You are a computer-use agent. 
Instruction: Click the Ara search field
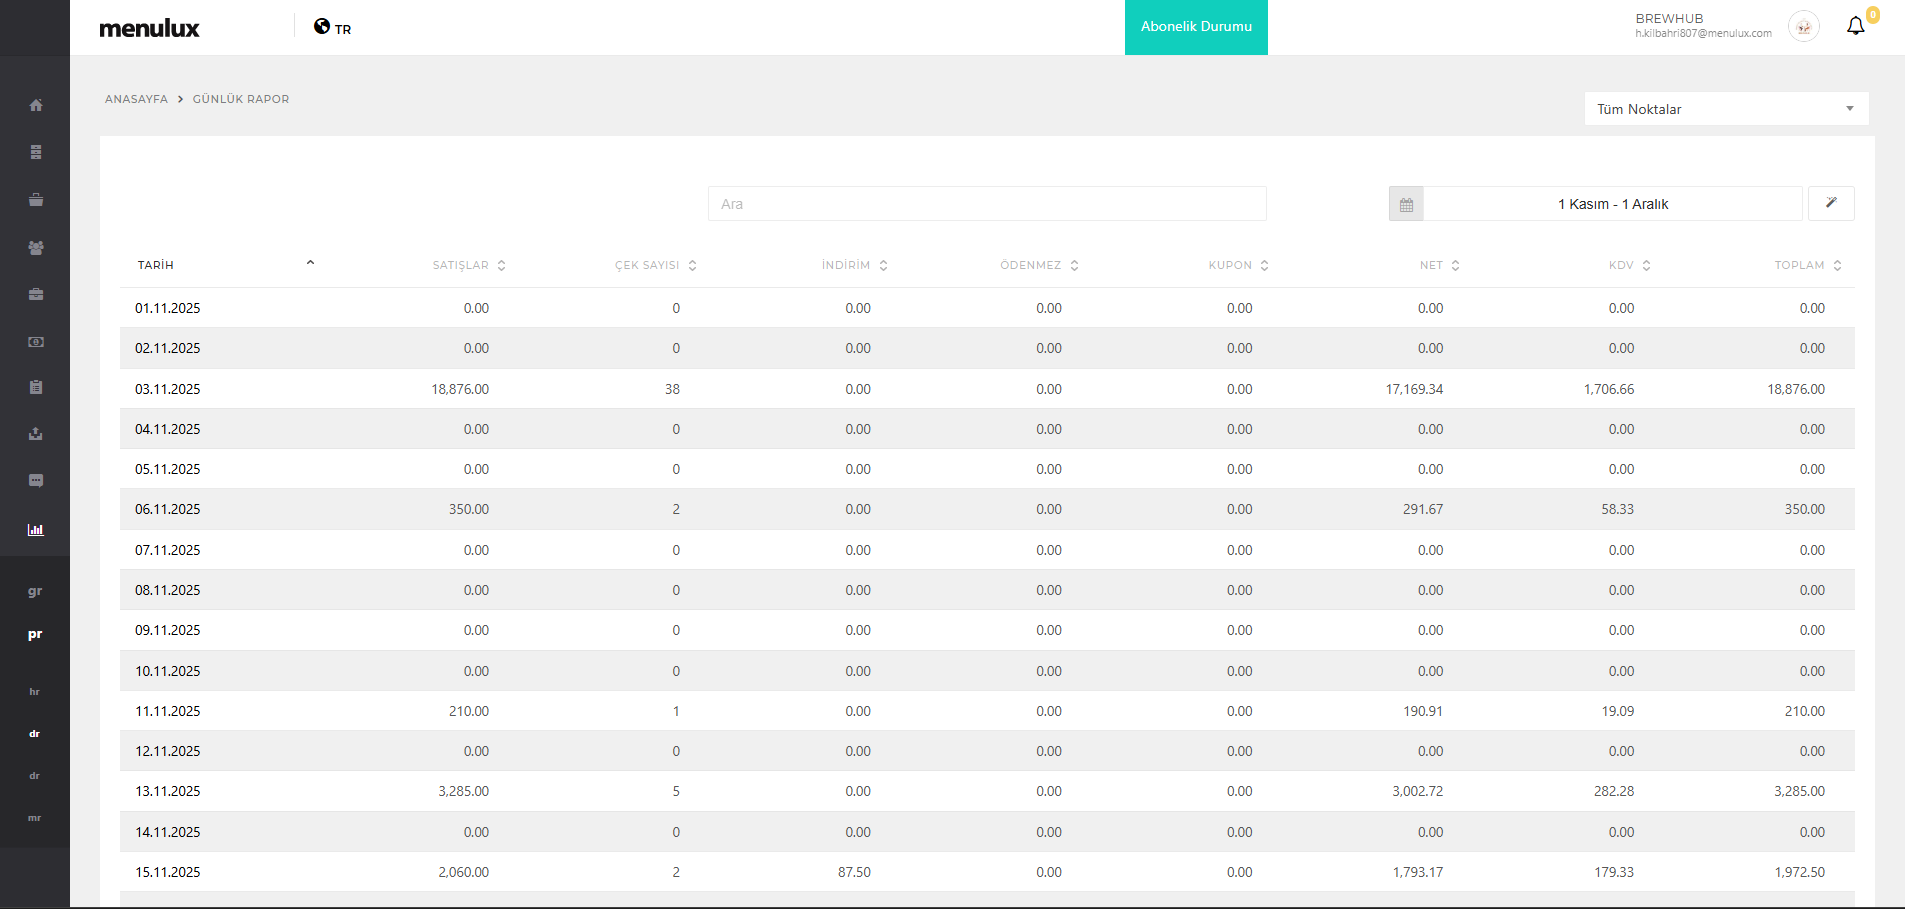986,204
